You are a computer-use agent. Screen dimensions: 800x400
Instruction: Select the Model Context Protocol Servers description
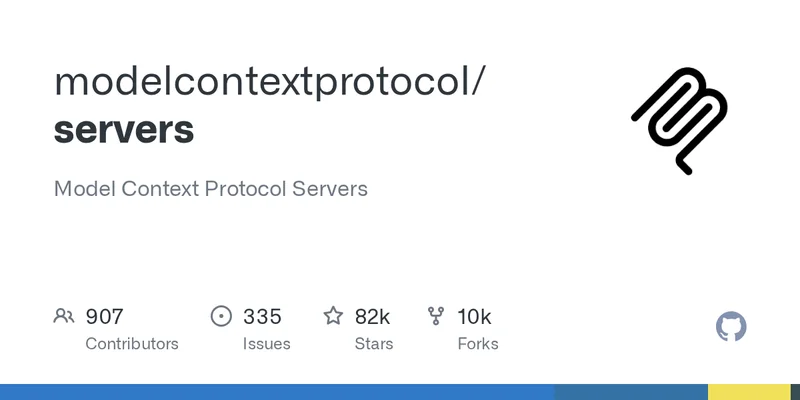click(x=211, y=188)
